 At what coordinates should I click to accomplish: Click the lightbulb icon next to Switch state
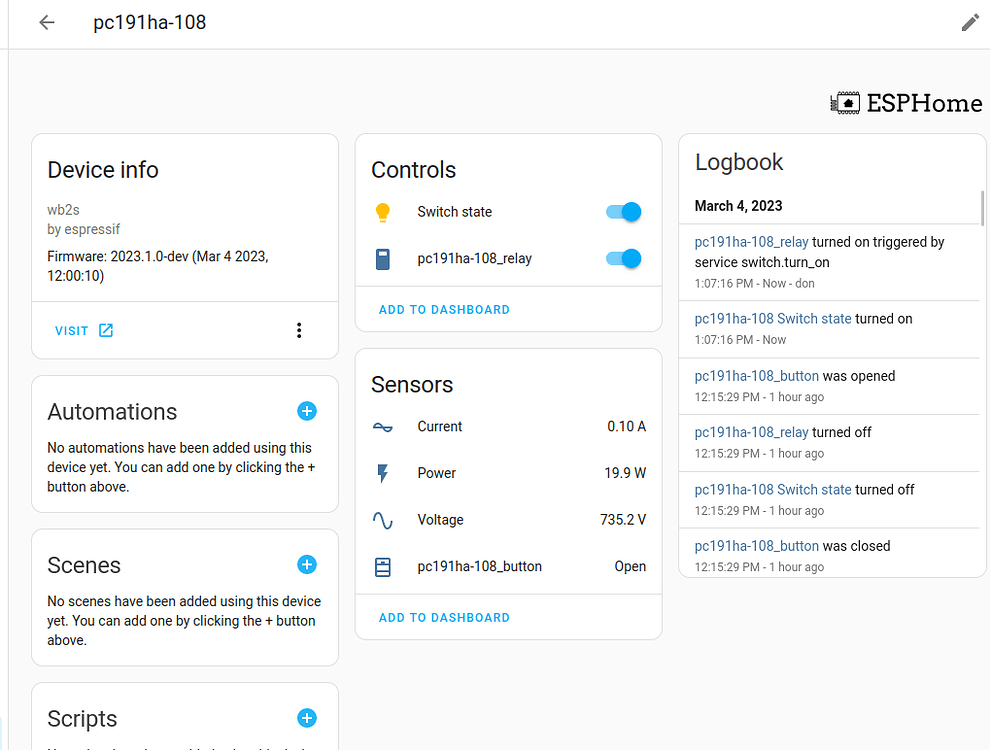pyautogui.click(x=382, y=212)
